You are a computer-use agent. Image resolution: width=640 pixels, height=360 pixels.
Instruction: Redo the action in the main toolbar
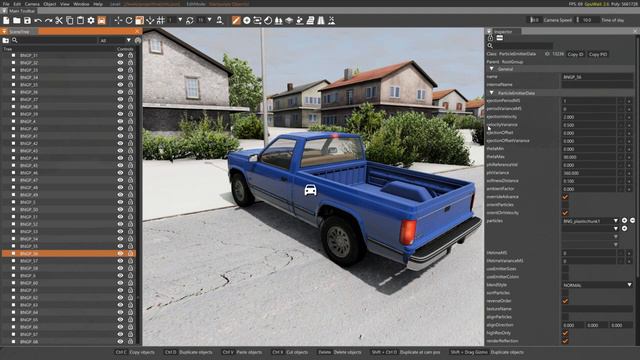pos(49,20)
